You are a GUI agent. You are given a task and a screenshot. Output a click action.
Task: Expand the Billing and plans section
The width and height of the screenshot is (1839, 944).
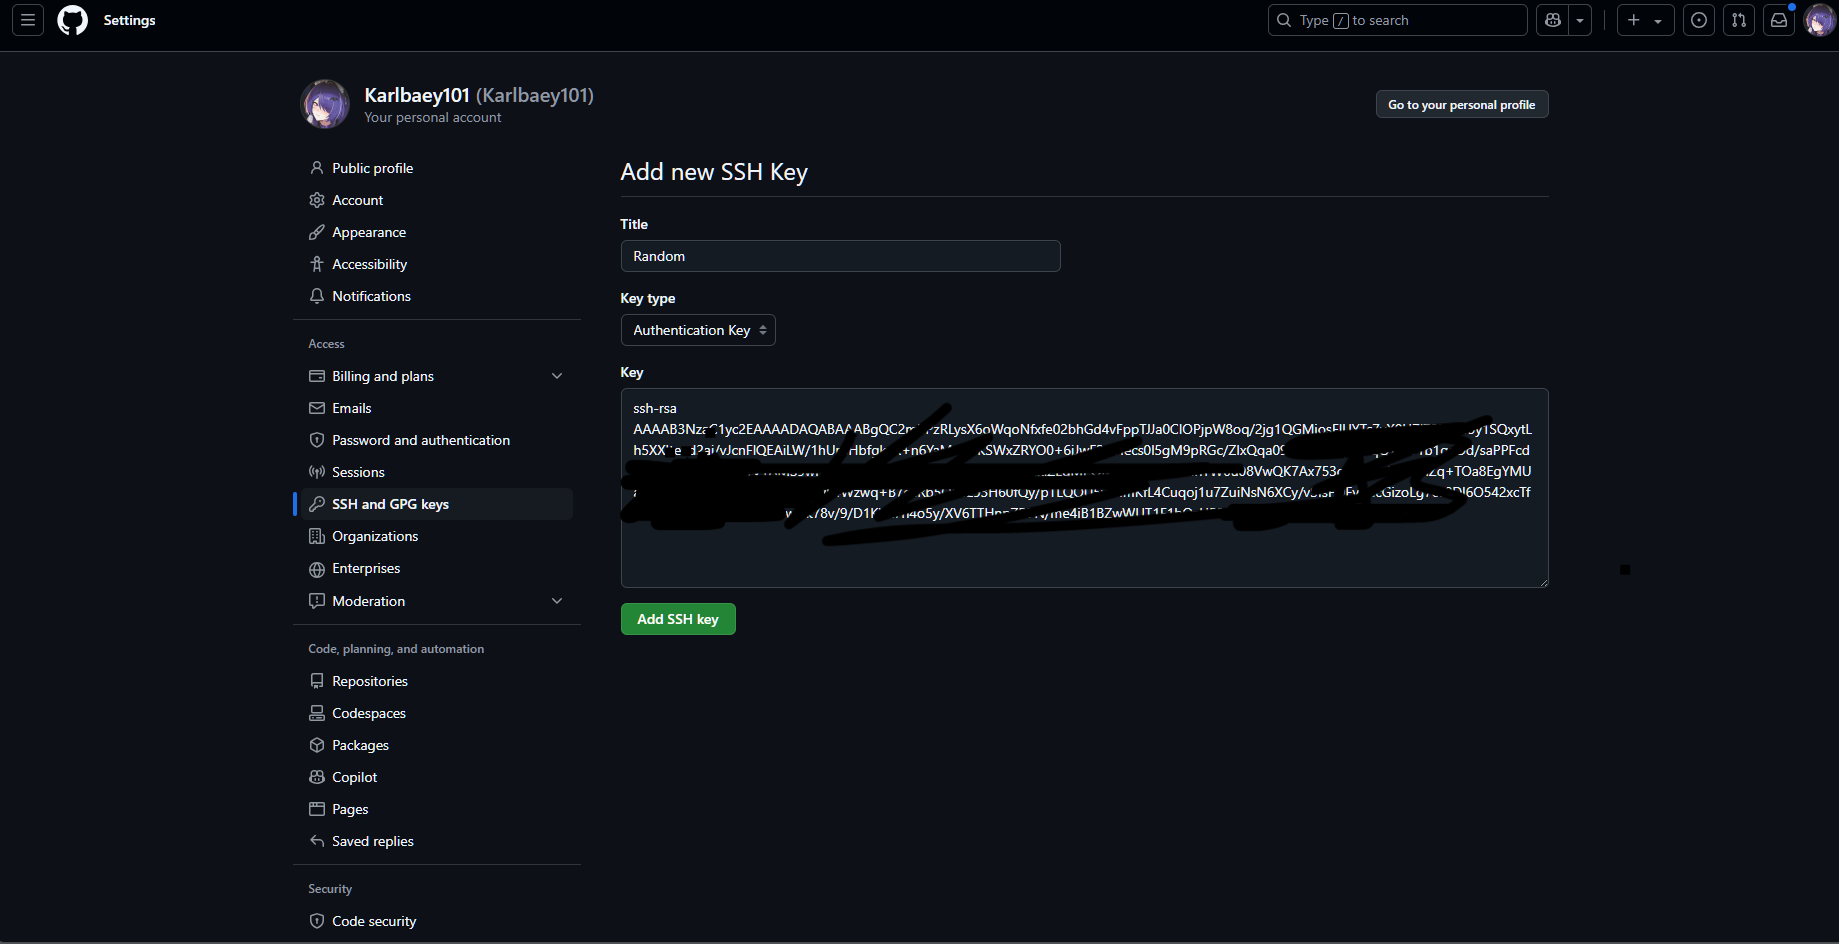[x=557, y=376]
